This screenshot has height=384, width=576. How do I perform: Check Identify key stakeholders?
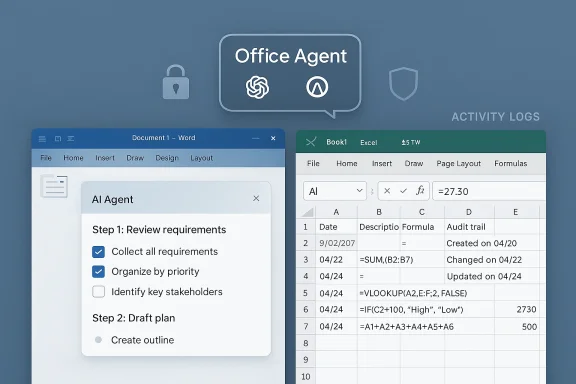pos(98,292)
